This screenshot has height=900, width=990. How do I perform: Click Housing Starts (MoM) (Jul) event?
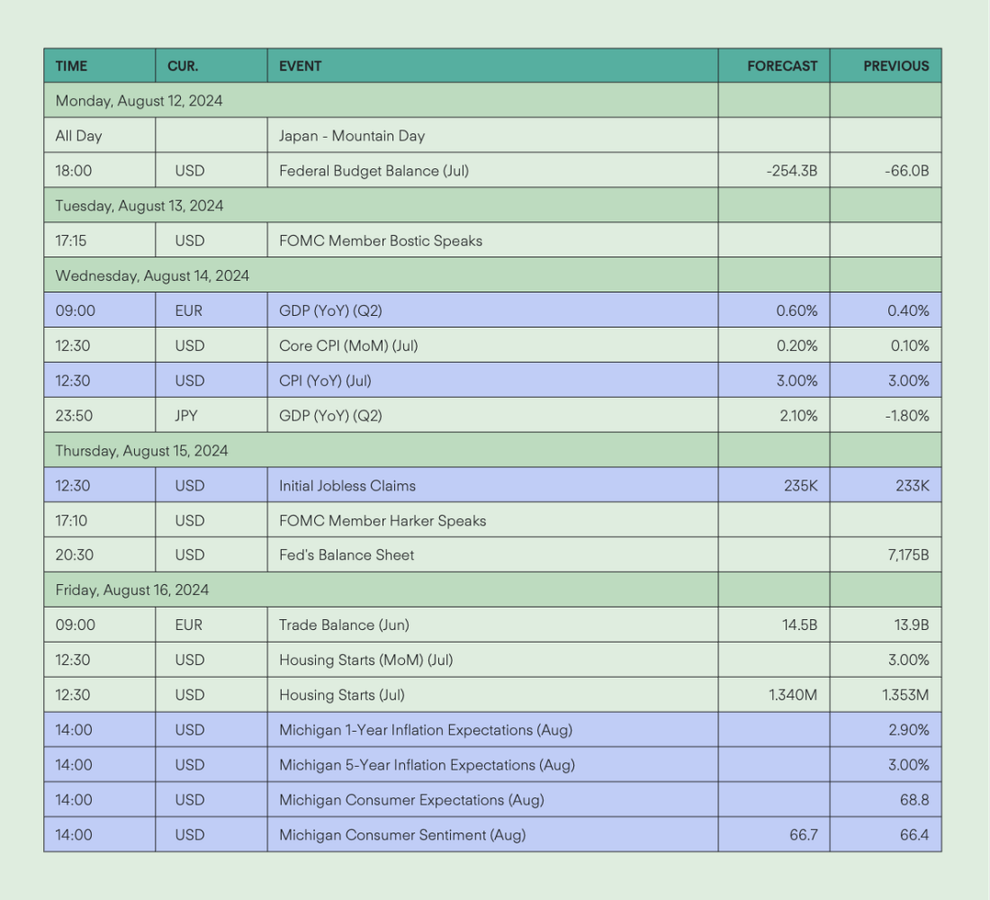coord(366,660)
